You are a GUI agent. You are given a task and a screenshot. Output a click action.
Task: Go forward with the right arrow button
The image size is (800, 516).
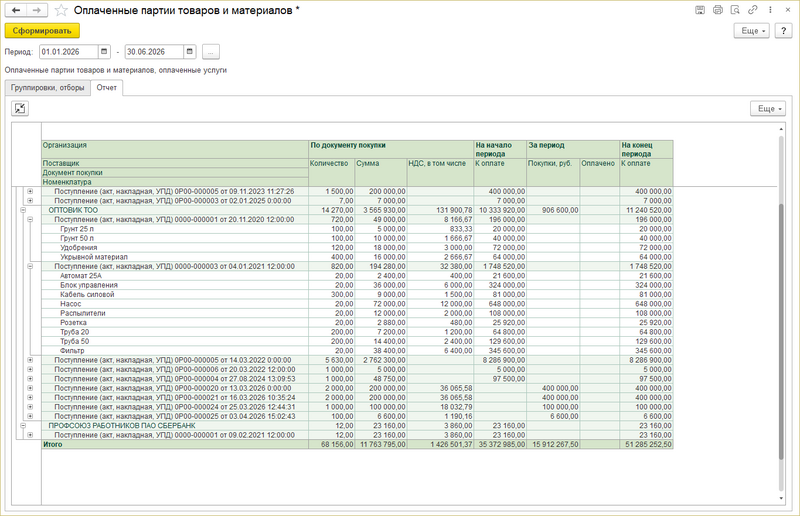tap(37, 10)
